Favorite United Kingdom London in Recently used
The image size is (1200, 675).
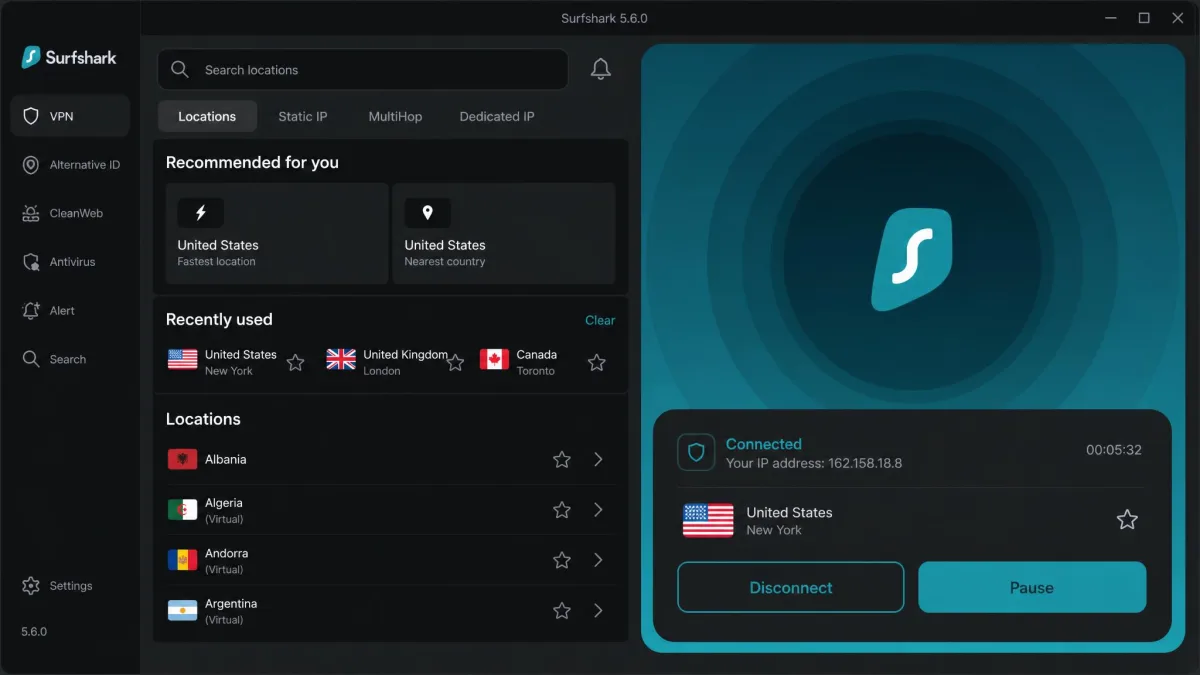[455, 362]
